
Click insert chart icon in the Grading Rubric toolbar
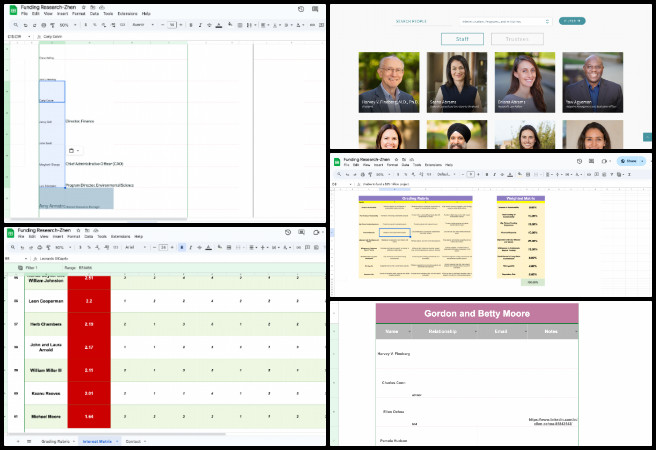(604, 174)
